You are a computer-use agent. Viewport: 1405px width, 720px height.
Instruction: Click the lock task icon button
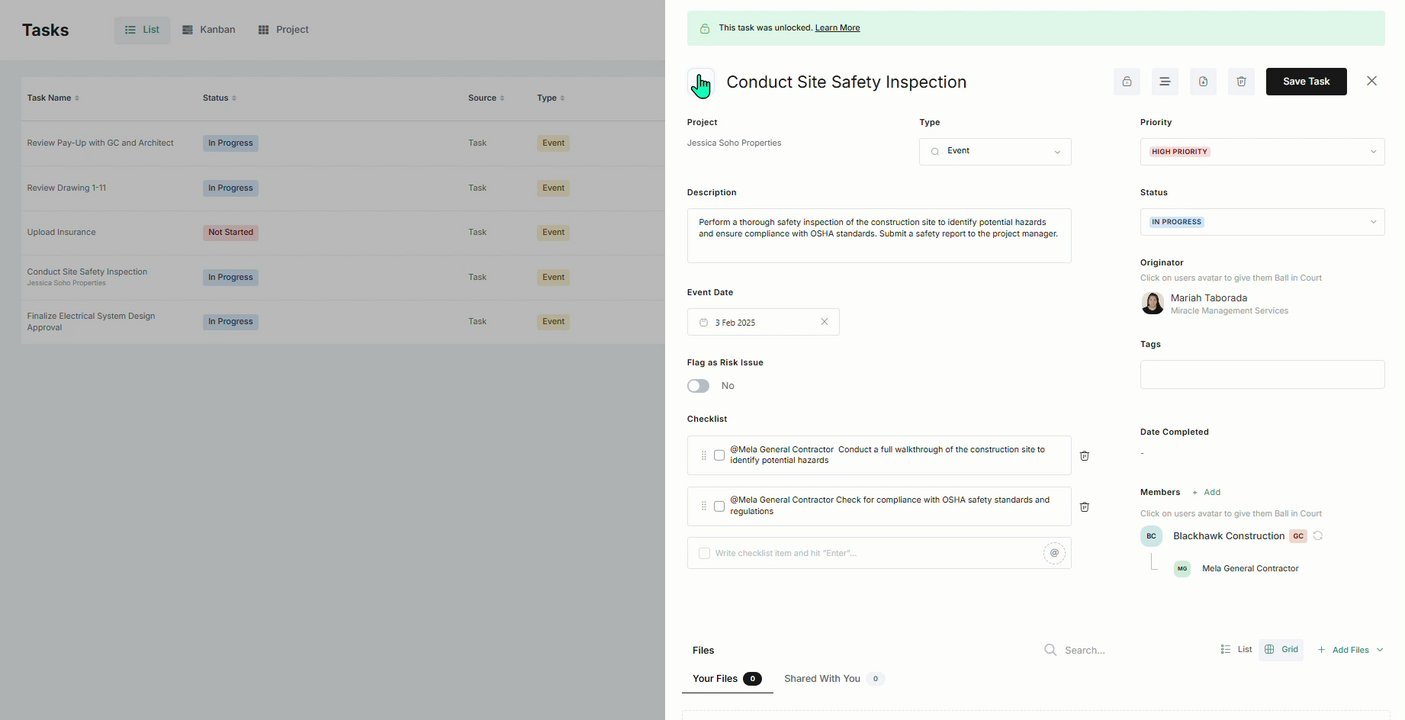pyautogui.click(x=1126, y=82)
